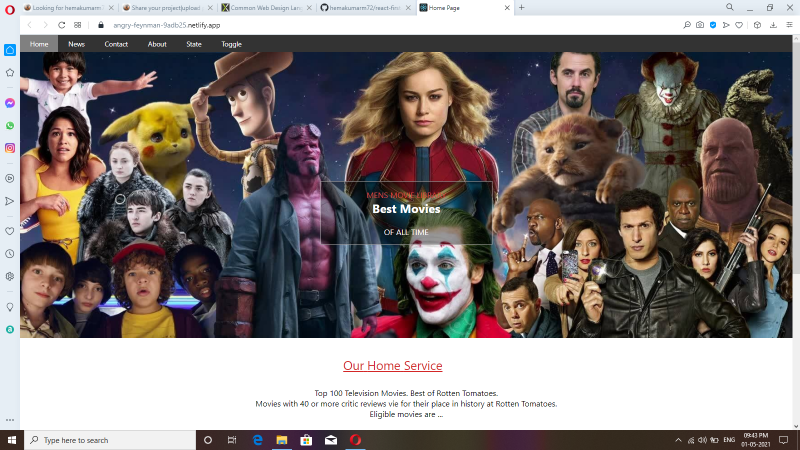Screen dimensions: 800x450
Task: Show hidden tray icons chevron
Action: point(678,440)
